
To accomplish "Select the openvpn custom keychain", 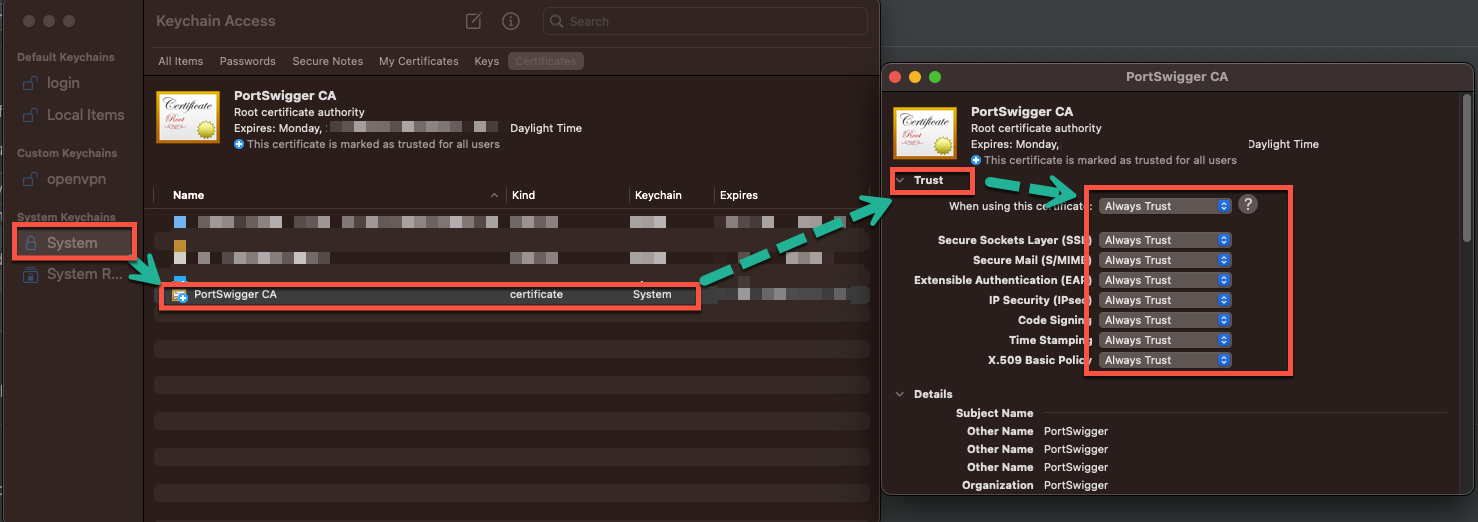I will pyautogui.click(x=76, y=179).
